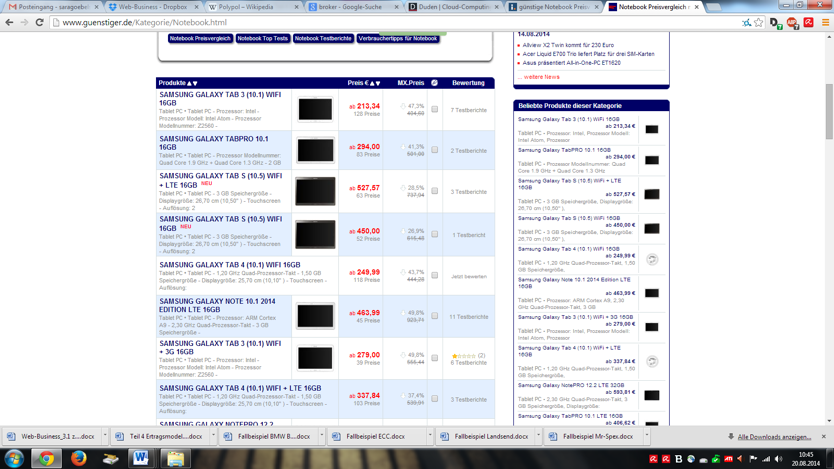Tick compare checkbox for Galaxy TabPro 10.1
Screen dimensions: 834x469
point(435,150)
